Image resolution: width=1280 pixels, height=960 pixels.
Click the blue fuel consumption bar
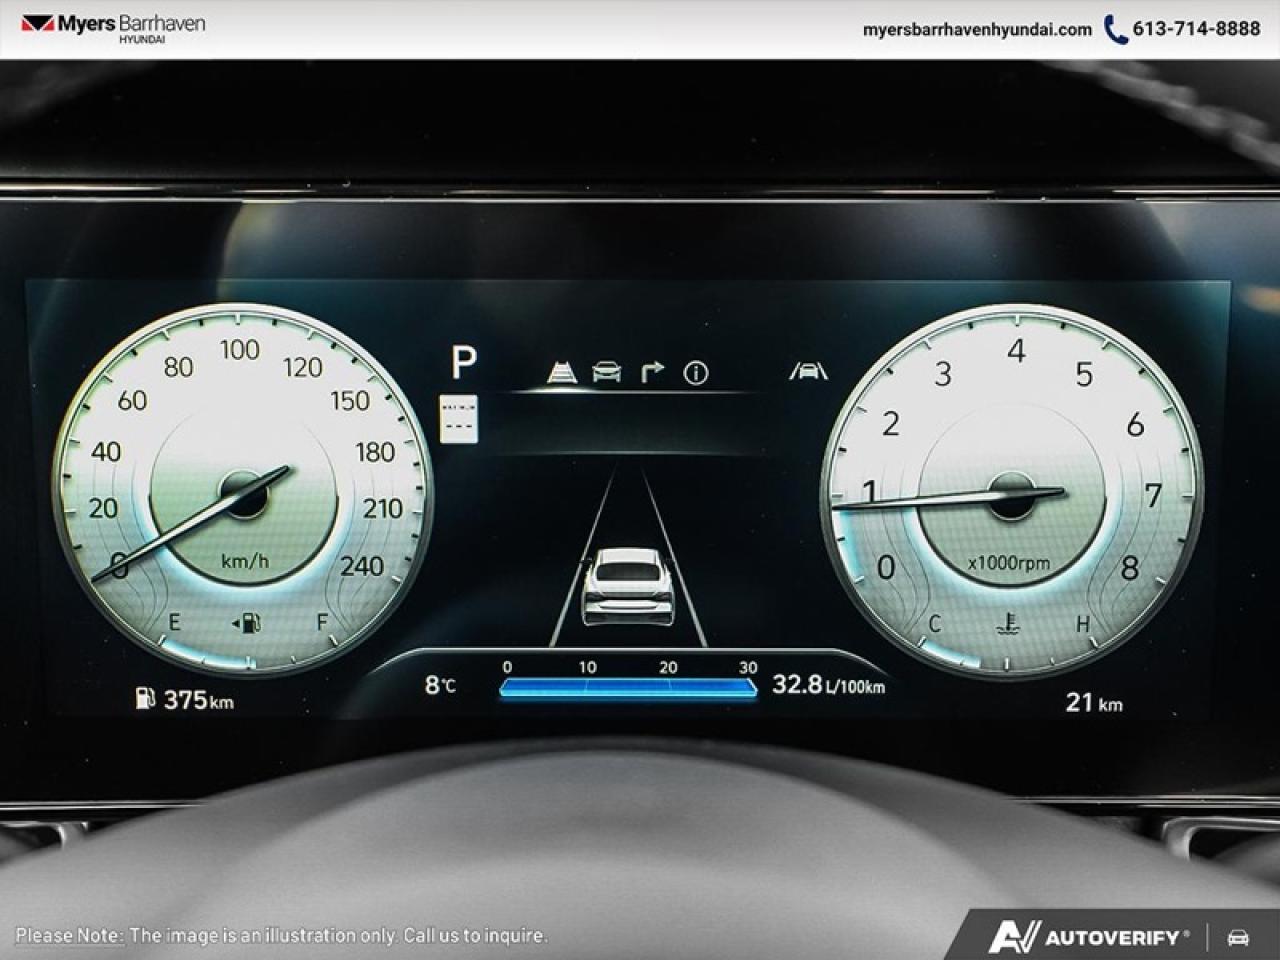[x=627, y=688]
